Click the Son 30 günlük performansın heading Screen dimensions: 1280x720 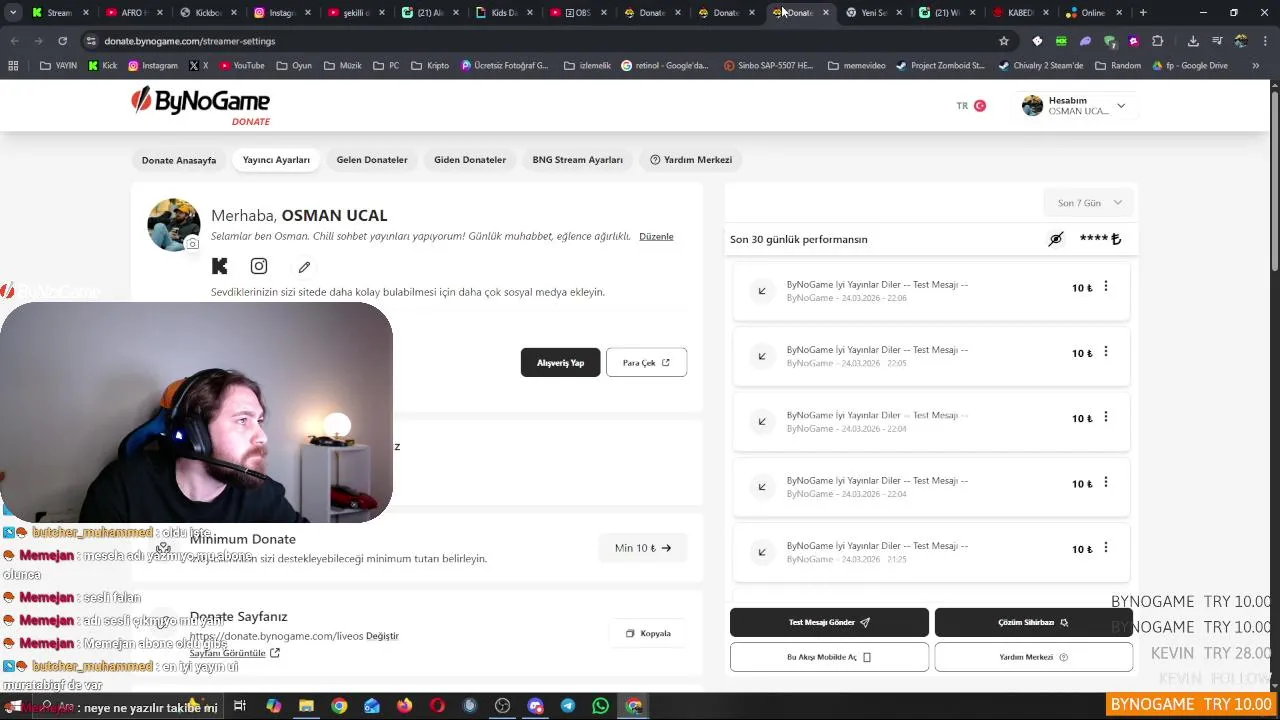coord(799,240)
